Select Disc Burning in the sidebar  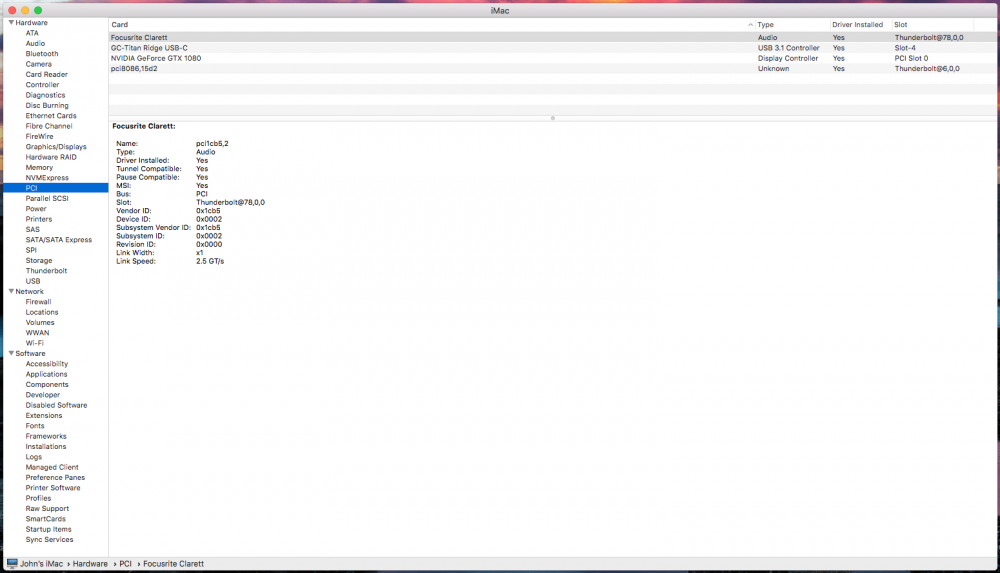47,105
